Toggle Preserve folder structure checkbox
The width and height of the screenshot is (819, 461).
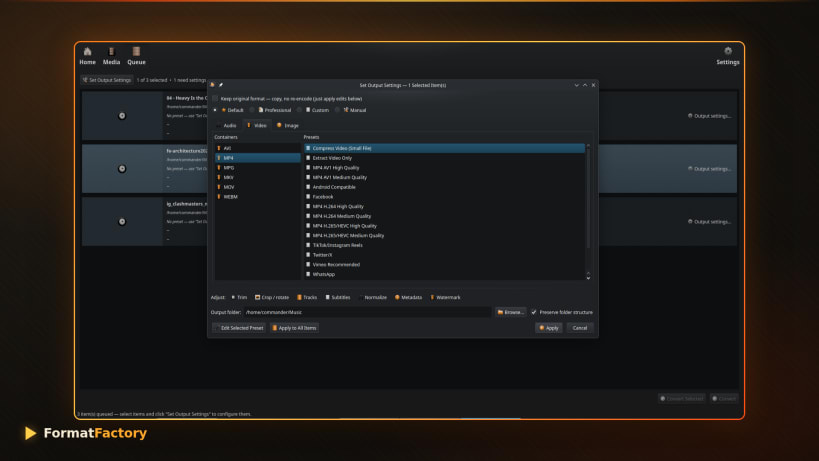(x=534, y=312)
